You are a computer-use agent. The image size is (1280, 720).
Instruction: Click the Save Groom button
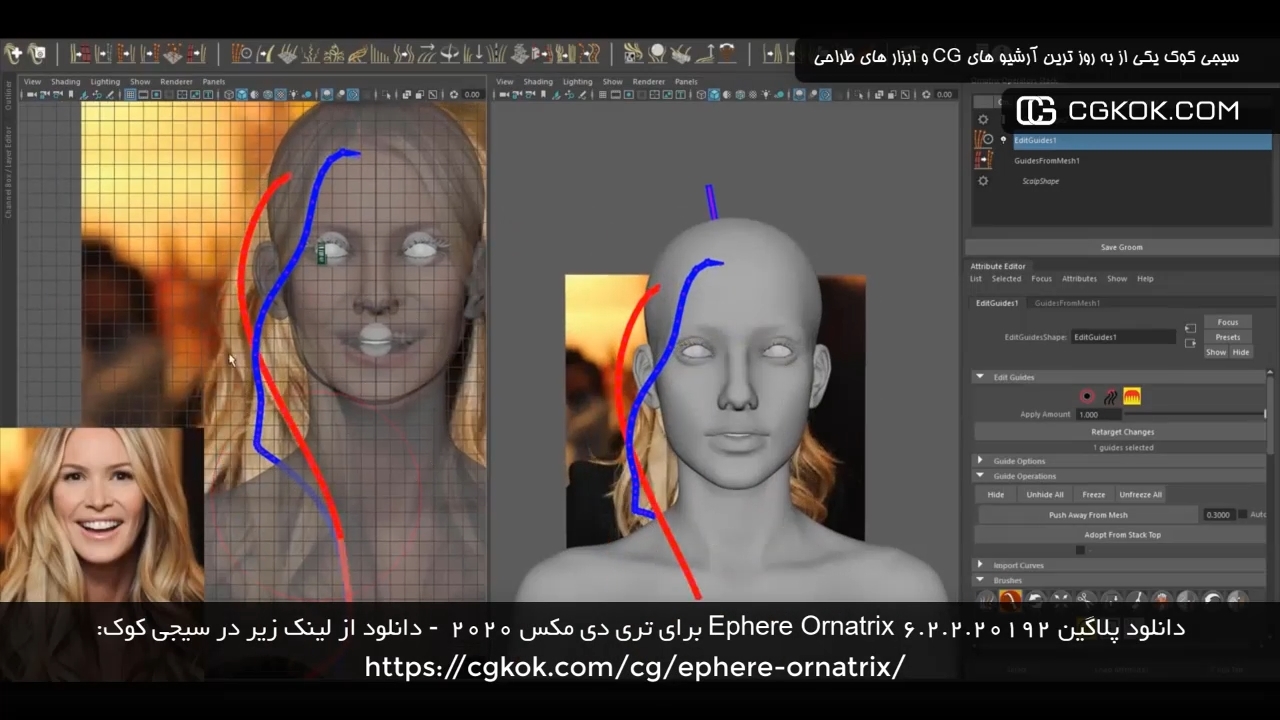tap(1120, 247)
